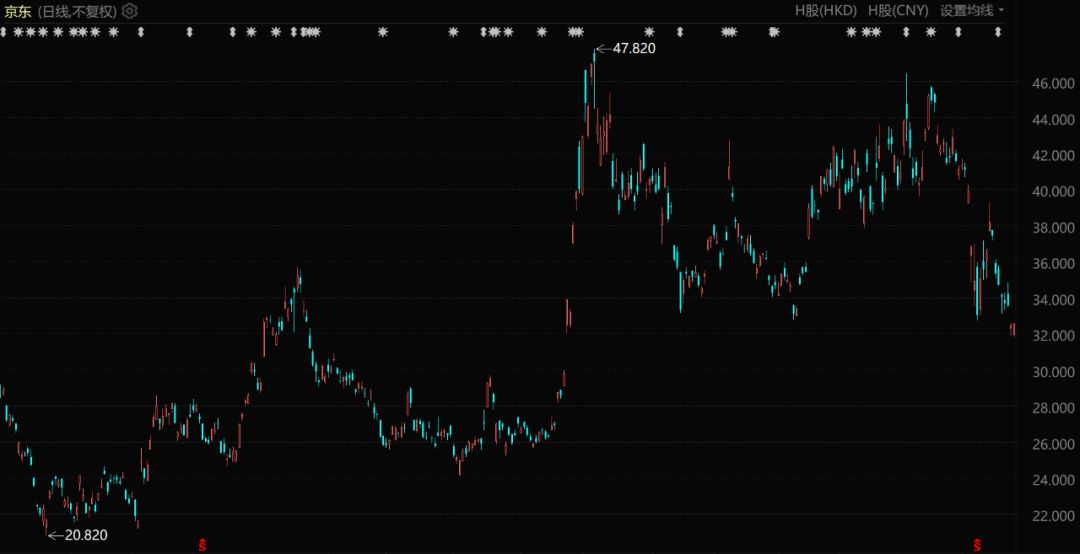The width and height of the screenshot is (1080, 554).
Task: Switch price display to H股(CNY)
Action: [x=897, y=11]
